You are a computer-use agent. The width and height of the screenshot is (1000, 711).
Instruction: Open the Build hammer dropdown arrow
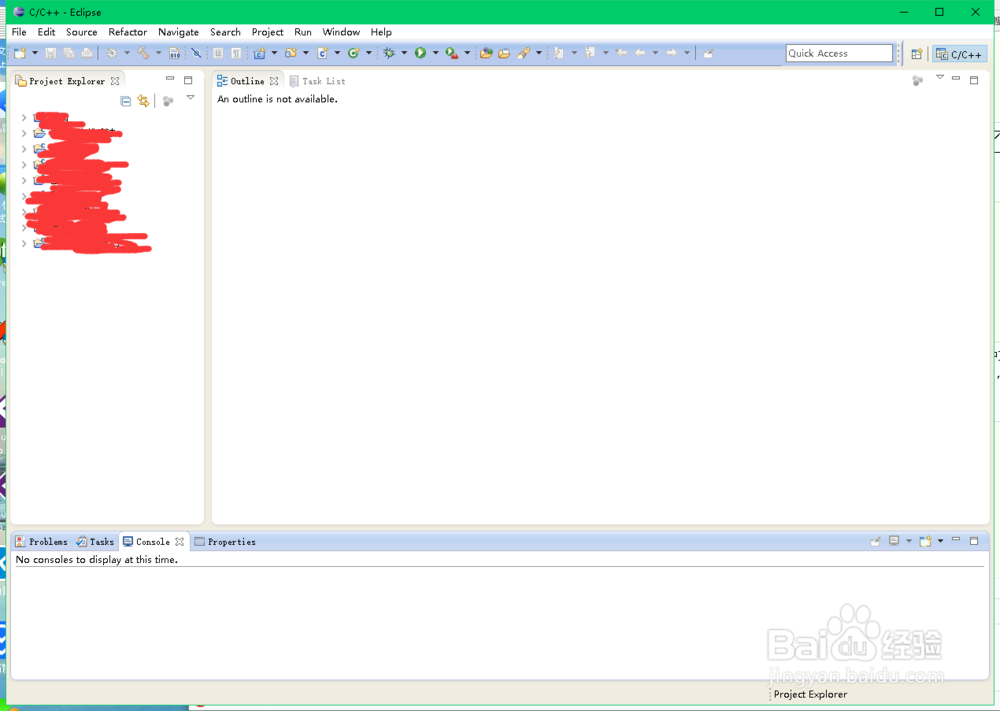158,53
